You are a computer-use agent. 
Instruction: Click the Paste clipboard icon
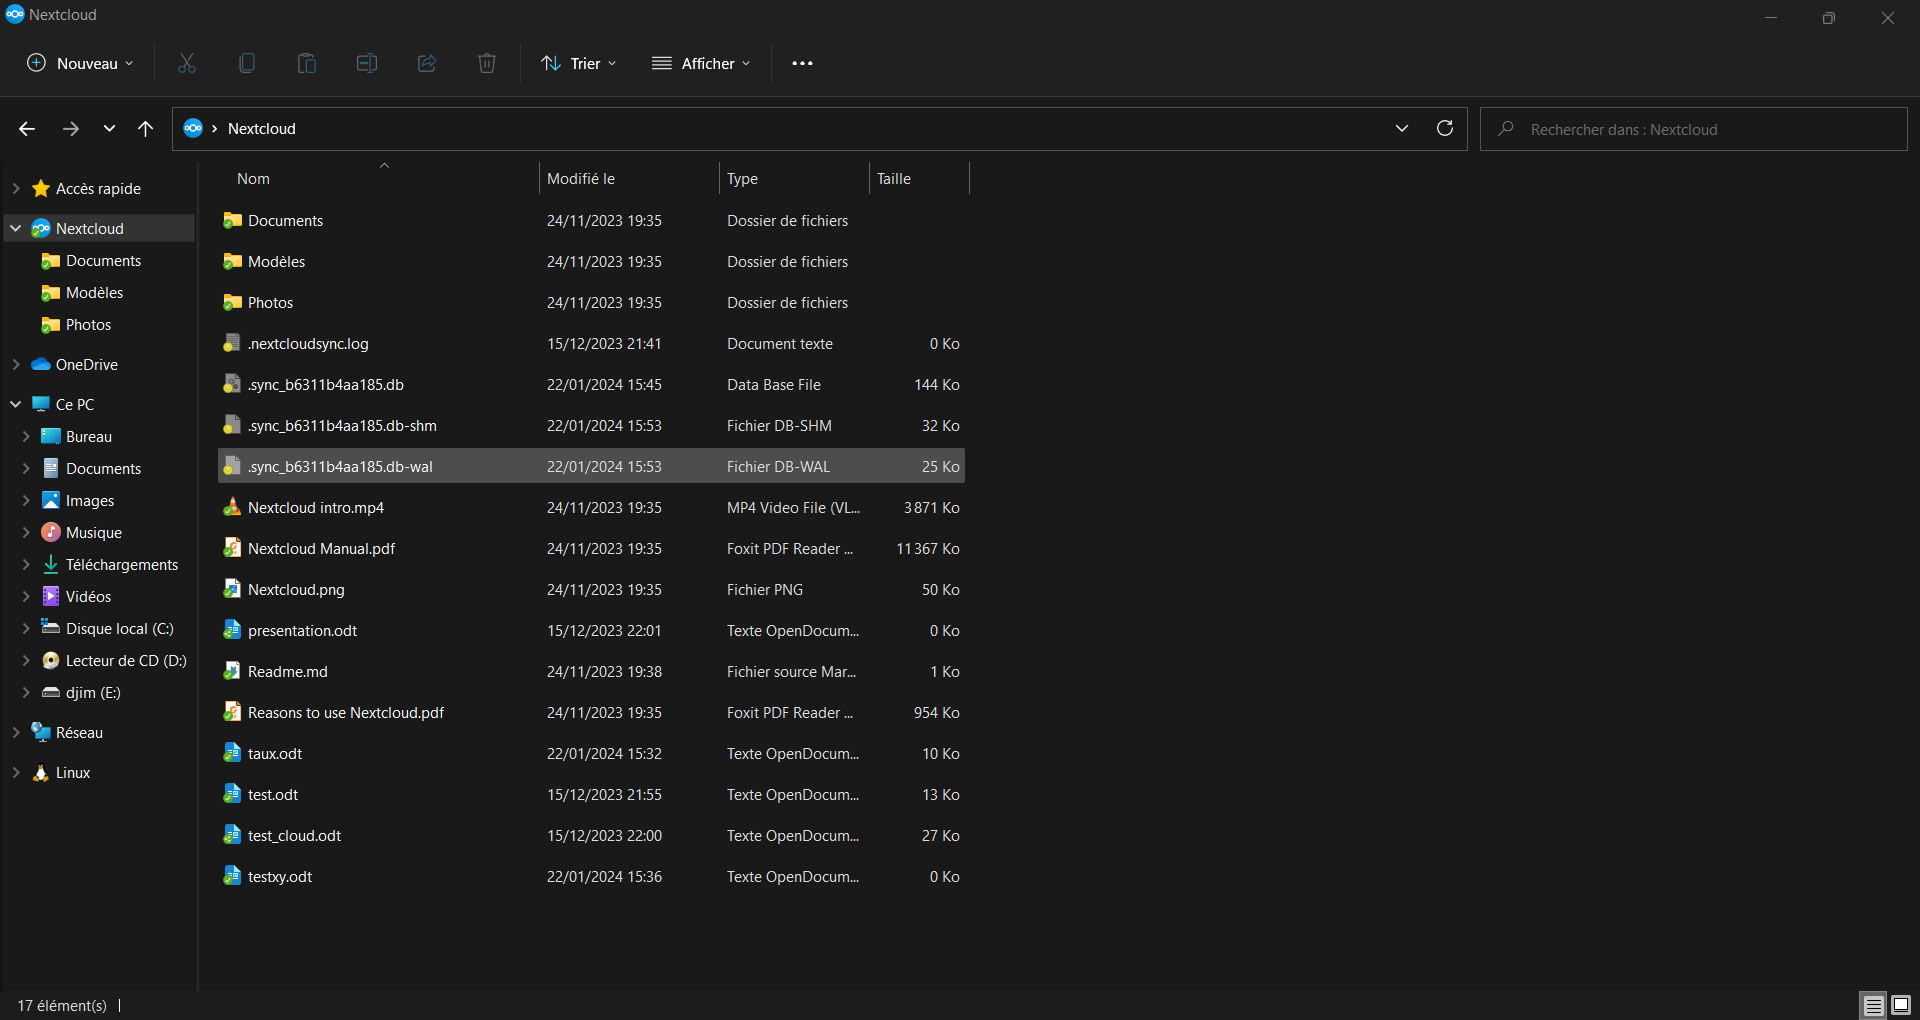tap(307, 63)
